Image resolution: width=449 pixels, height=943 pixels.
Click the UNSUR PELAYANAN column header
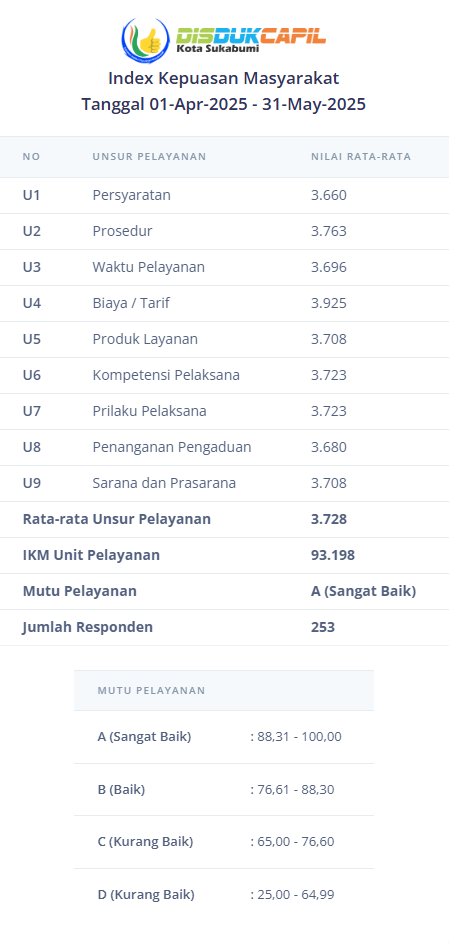tap(149, 156)
